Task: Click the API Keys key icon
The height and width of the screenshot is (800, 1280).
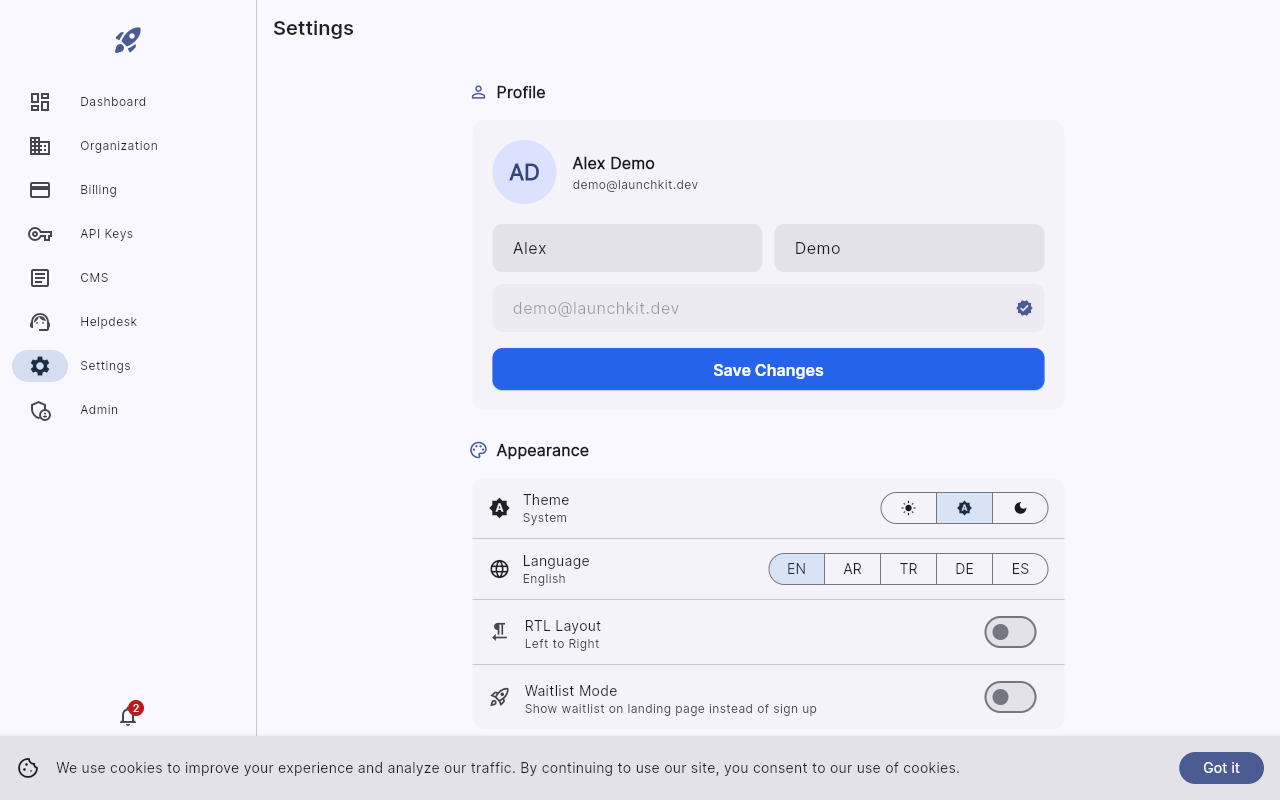Action: pyautogui.click(x=40, y=234)
